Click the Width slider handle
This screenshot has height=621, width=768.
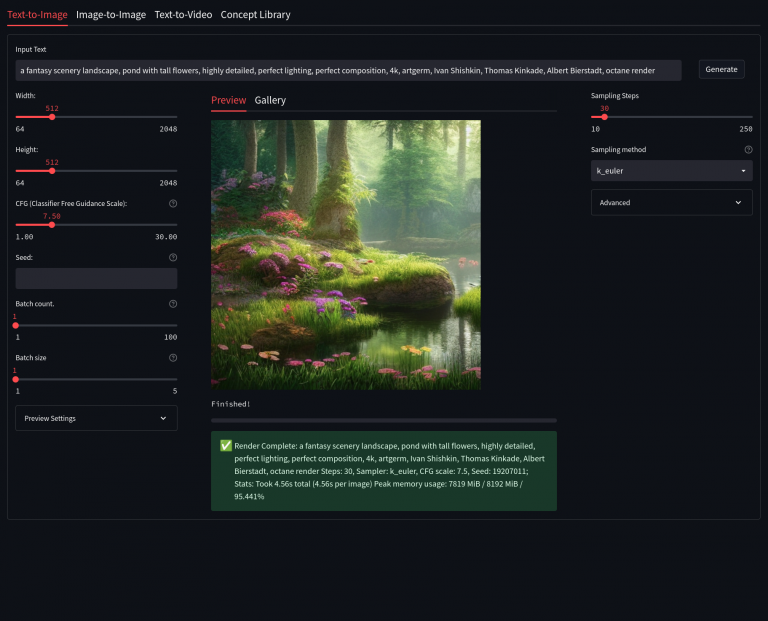pos(52,117)
